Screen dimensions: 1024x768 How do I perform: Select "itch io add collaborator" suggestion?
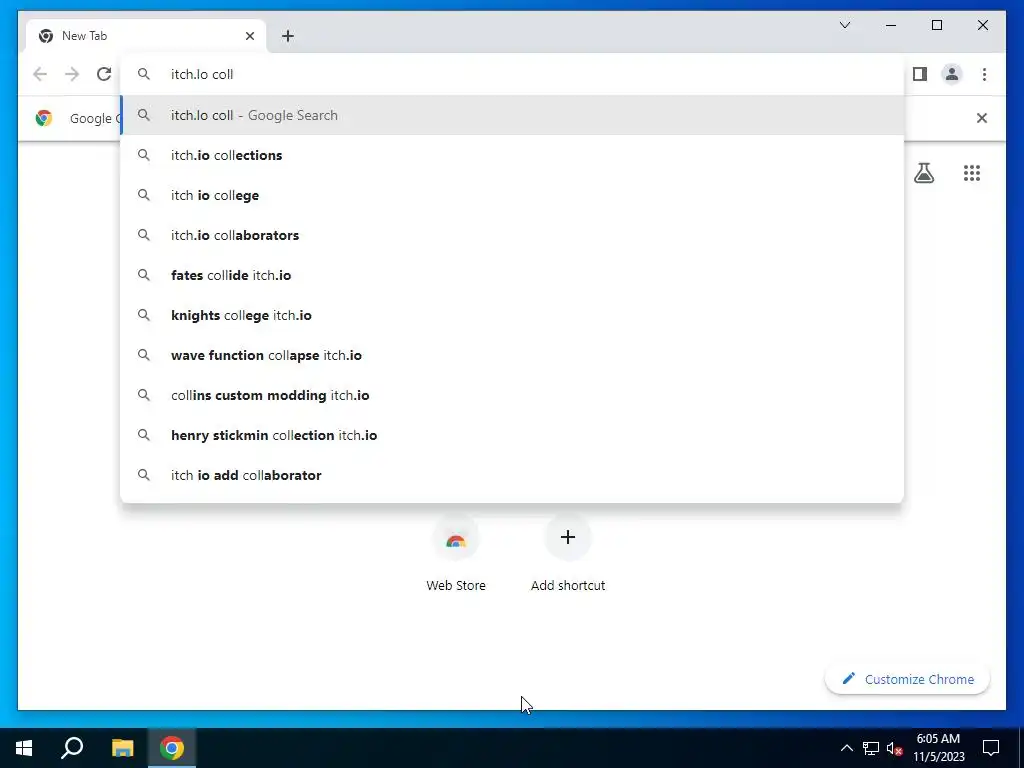512,475
